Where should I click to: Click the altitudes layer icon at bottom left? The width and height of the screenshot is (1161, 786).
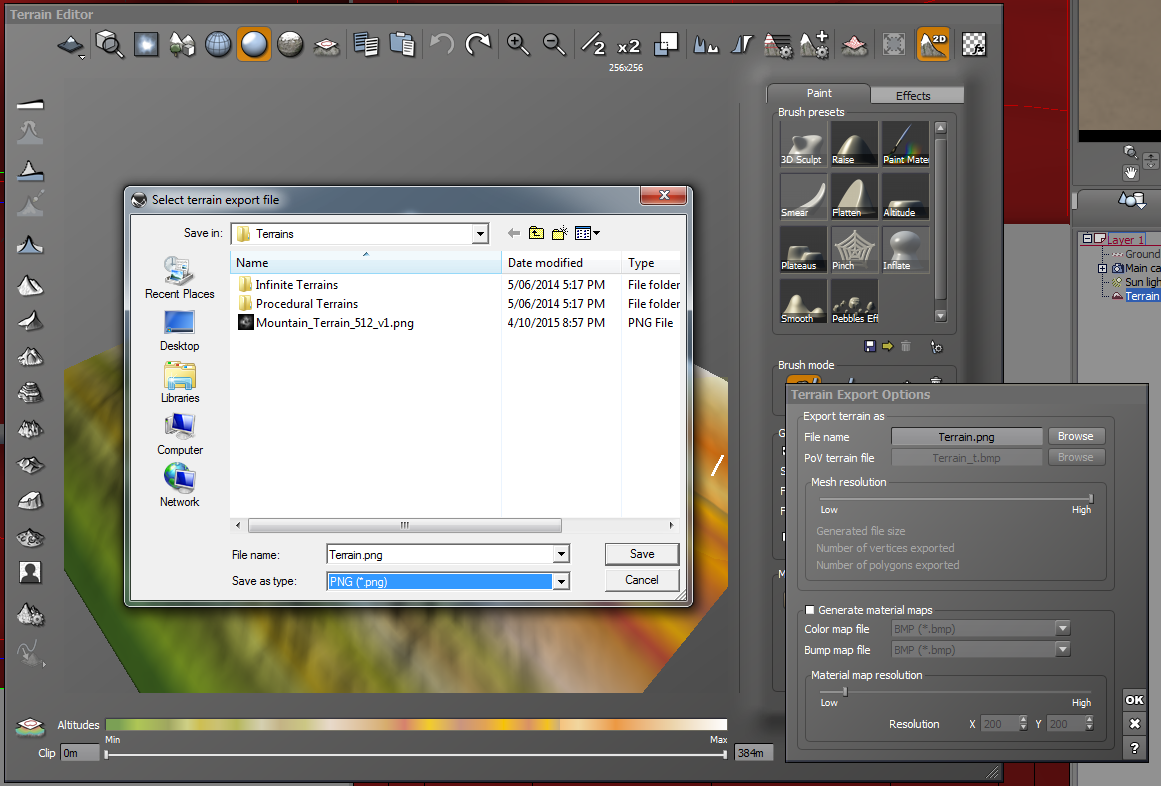pos(30,727)
